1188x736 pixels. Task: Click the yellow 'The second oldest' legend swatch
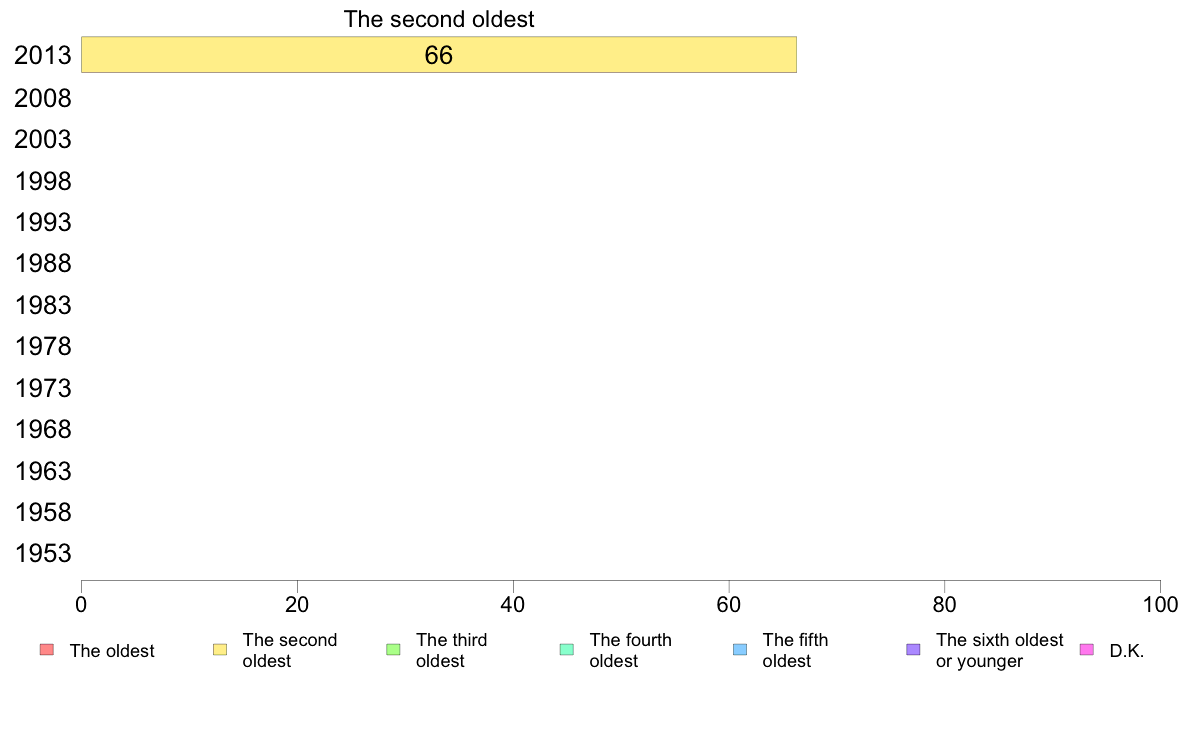point(220,650)
